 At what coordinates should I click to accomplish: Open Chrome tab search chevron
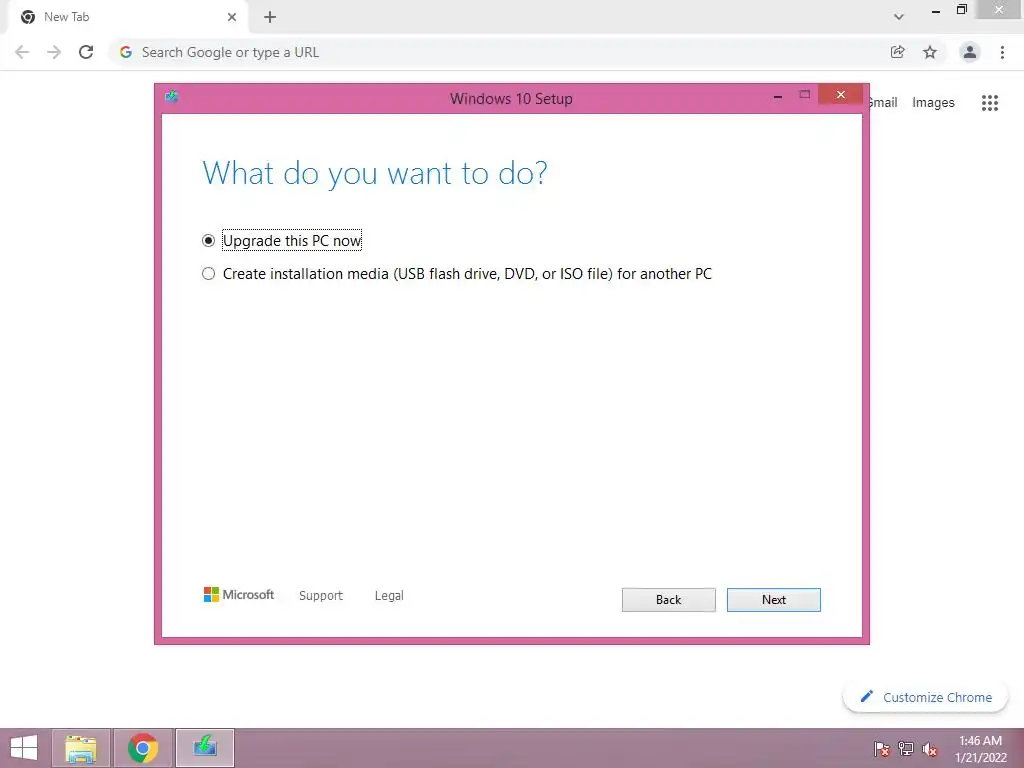tap(899, 17)
